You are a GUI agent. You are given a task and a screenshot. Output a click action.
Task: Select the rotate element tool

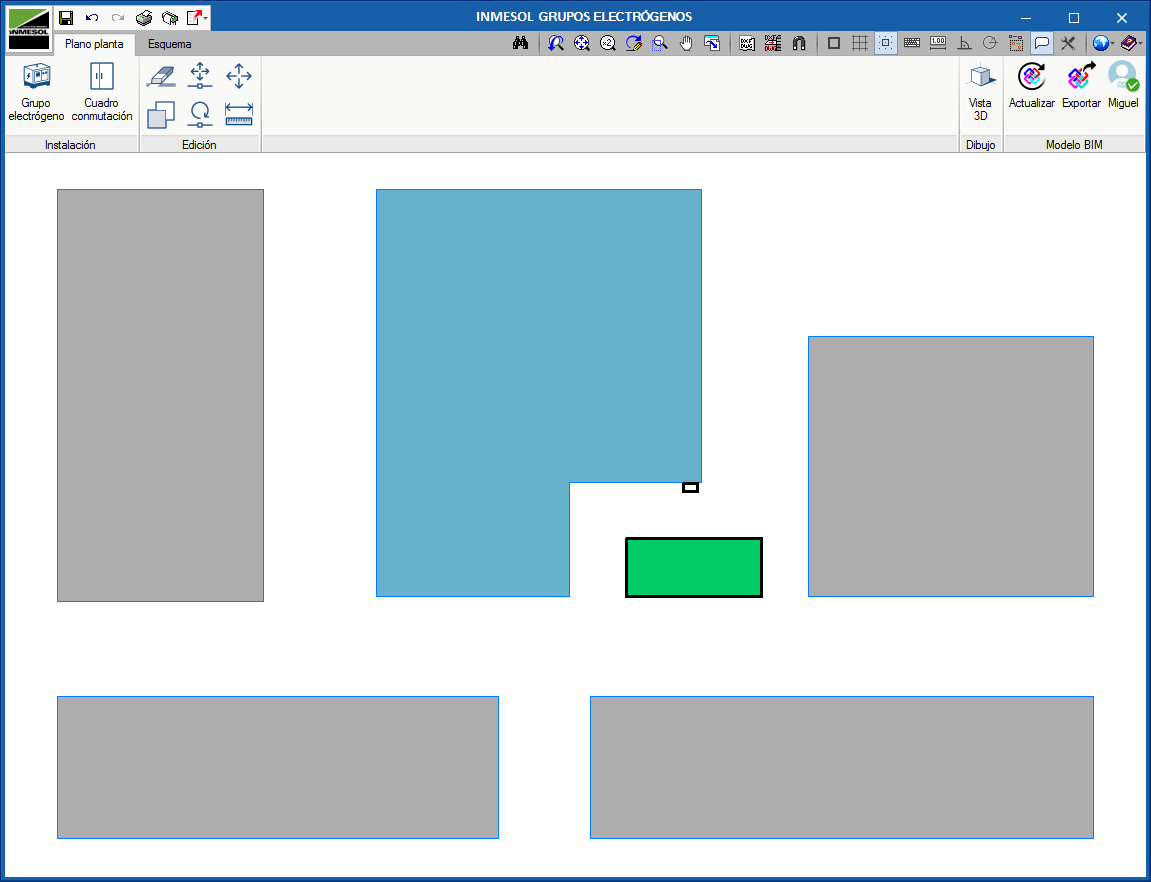tap(200, 114)
